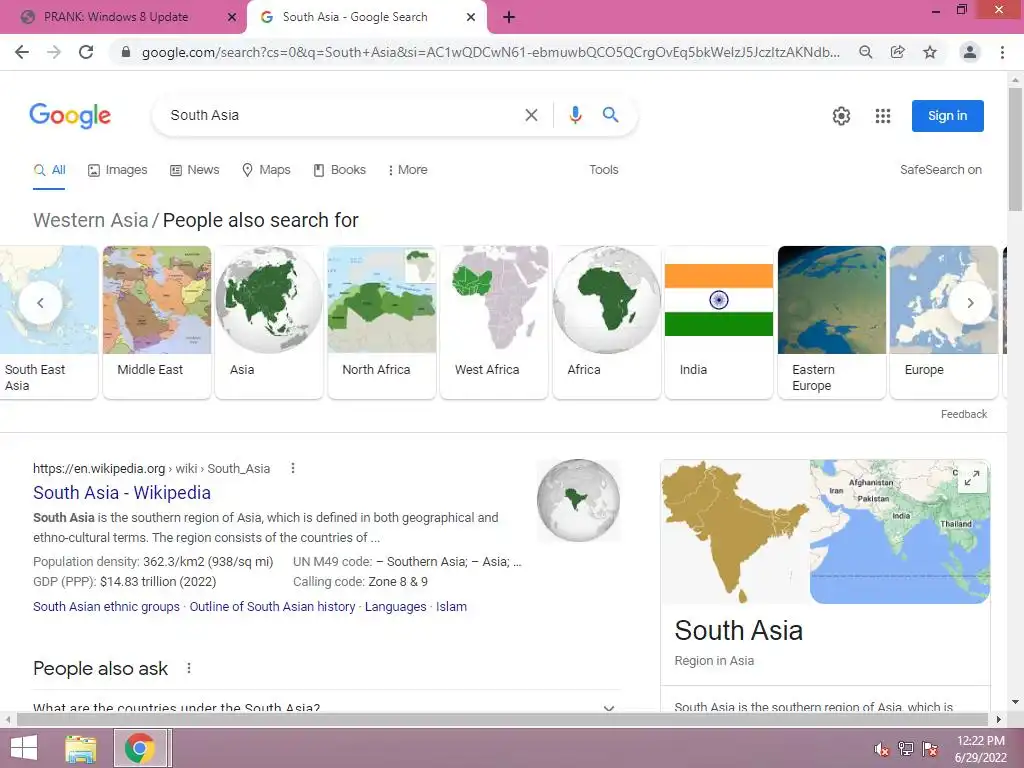Select the Middle East card
Image resolution: width=1024 pixels, height=768 pixels.
[x=157, y=322]
